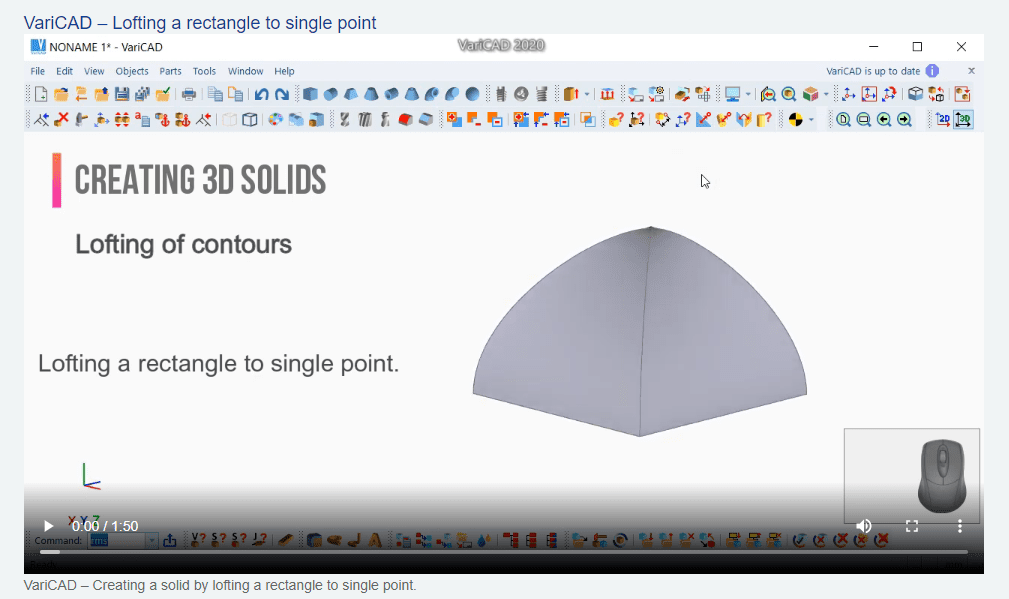
Task: Click the center of gravity icon
Action: [795, 120]
